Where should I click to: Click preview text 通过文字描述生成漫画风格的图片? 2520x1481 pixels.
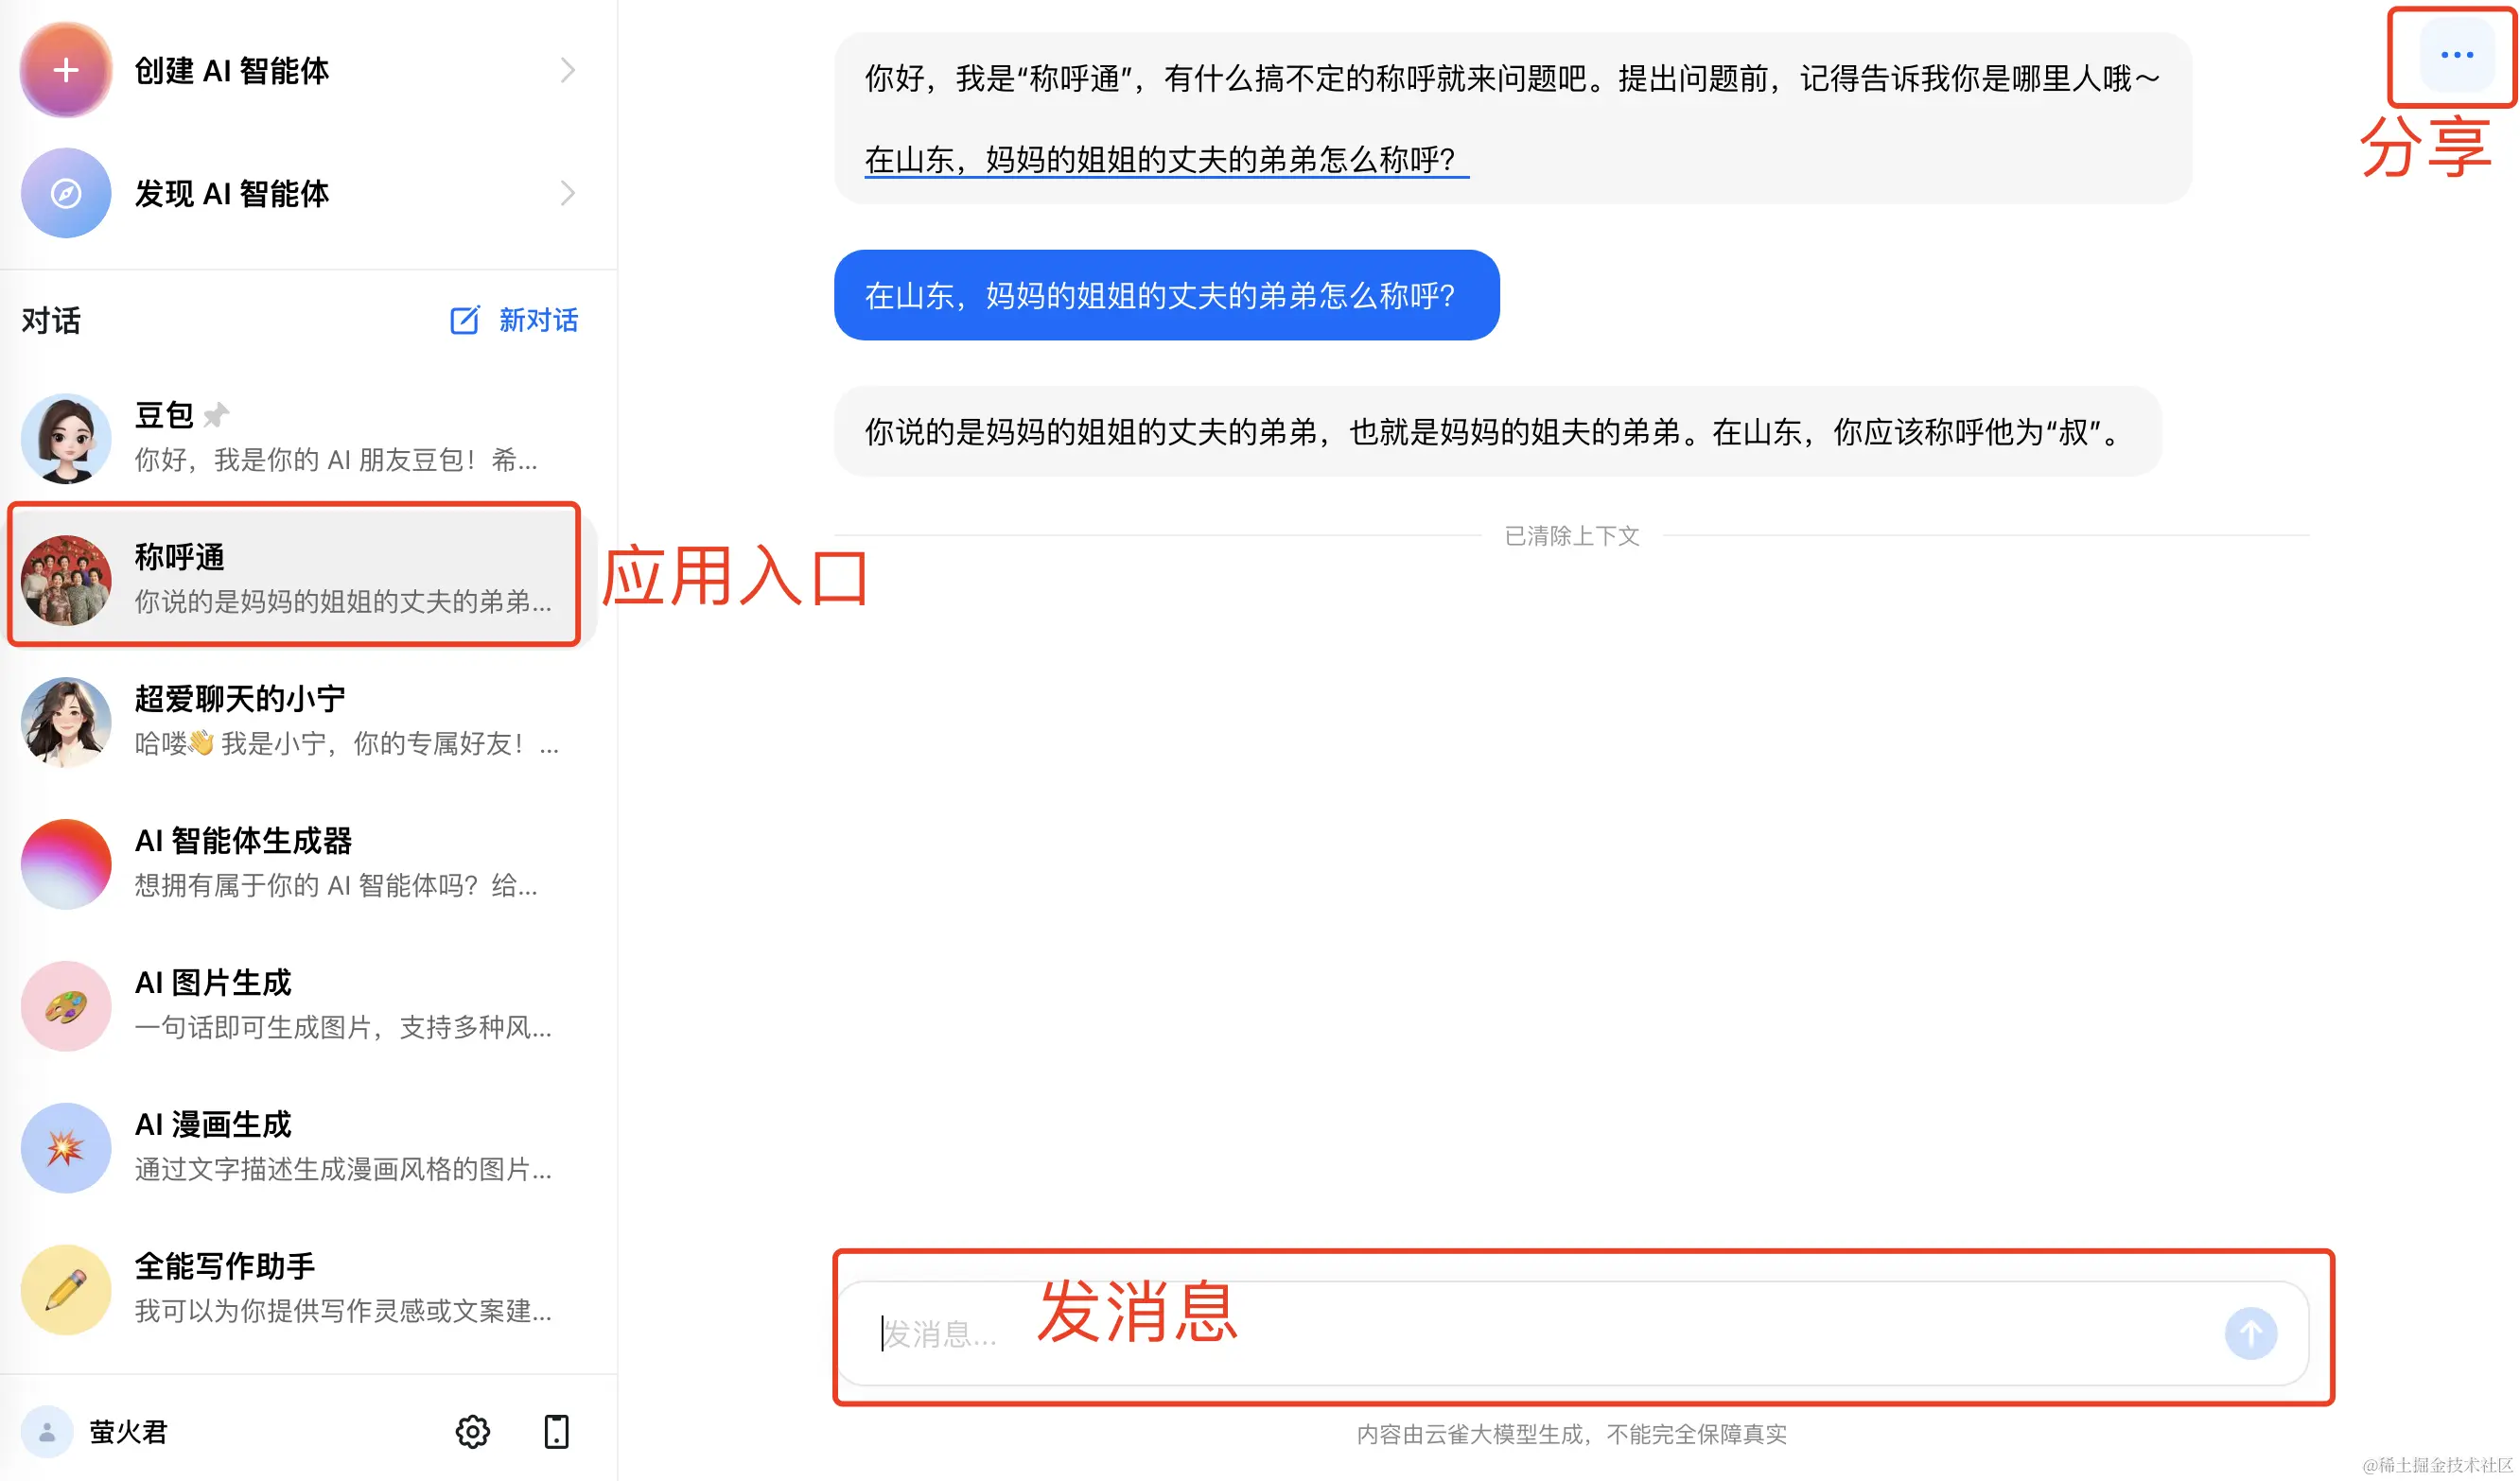click(343, 1170)
